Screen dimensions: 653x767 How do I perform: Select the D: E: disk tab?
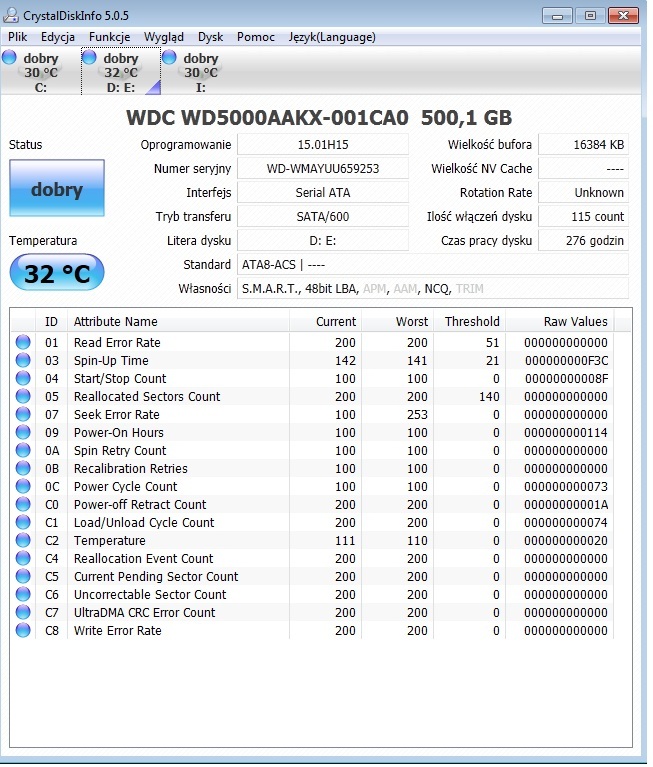click(x=121, y=72)
